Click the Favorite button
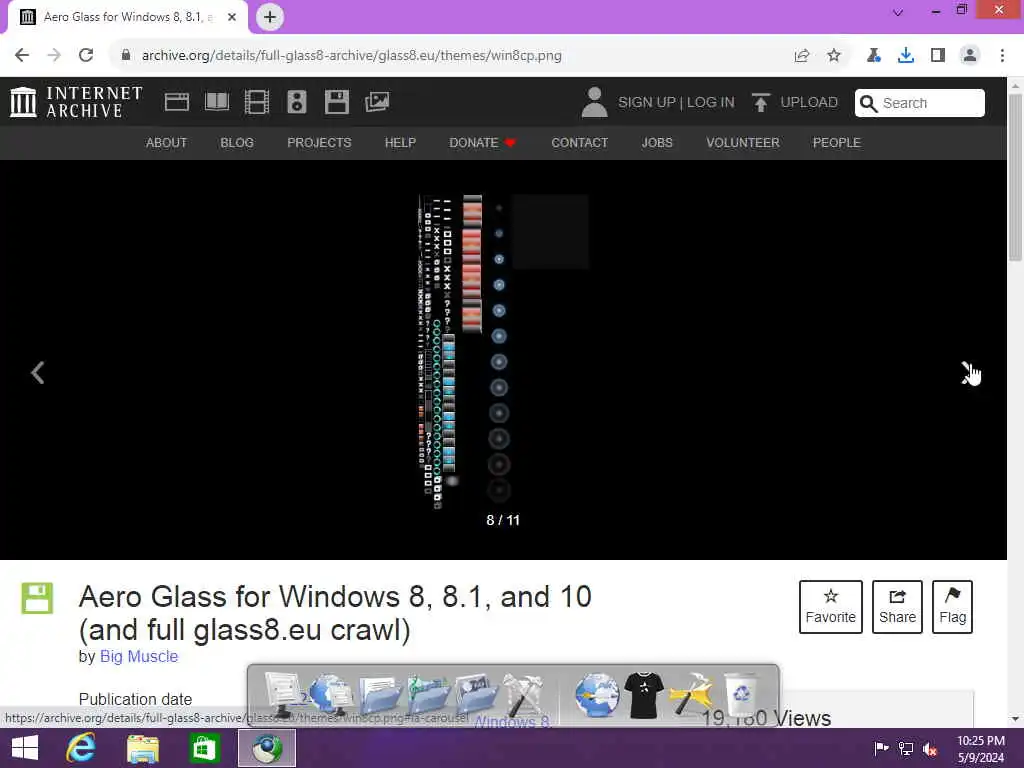 pyautogui.click(x=831, y=607)
